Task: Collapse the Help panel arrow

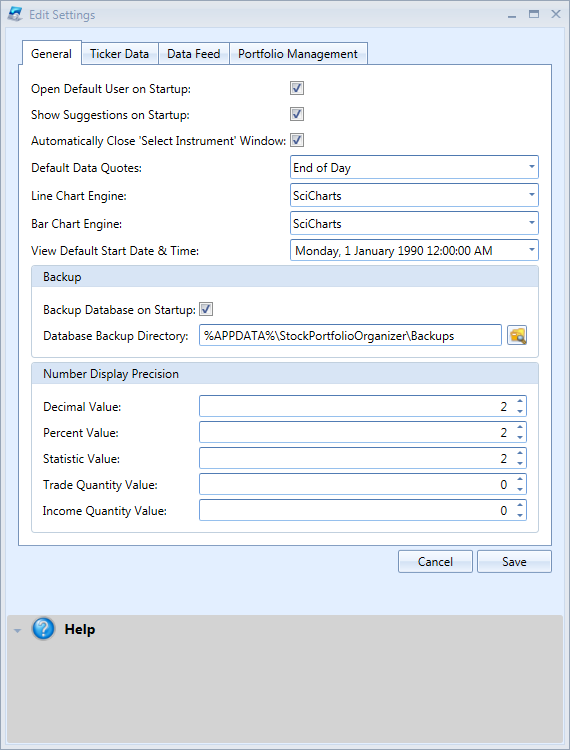Action: 18,630
